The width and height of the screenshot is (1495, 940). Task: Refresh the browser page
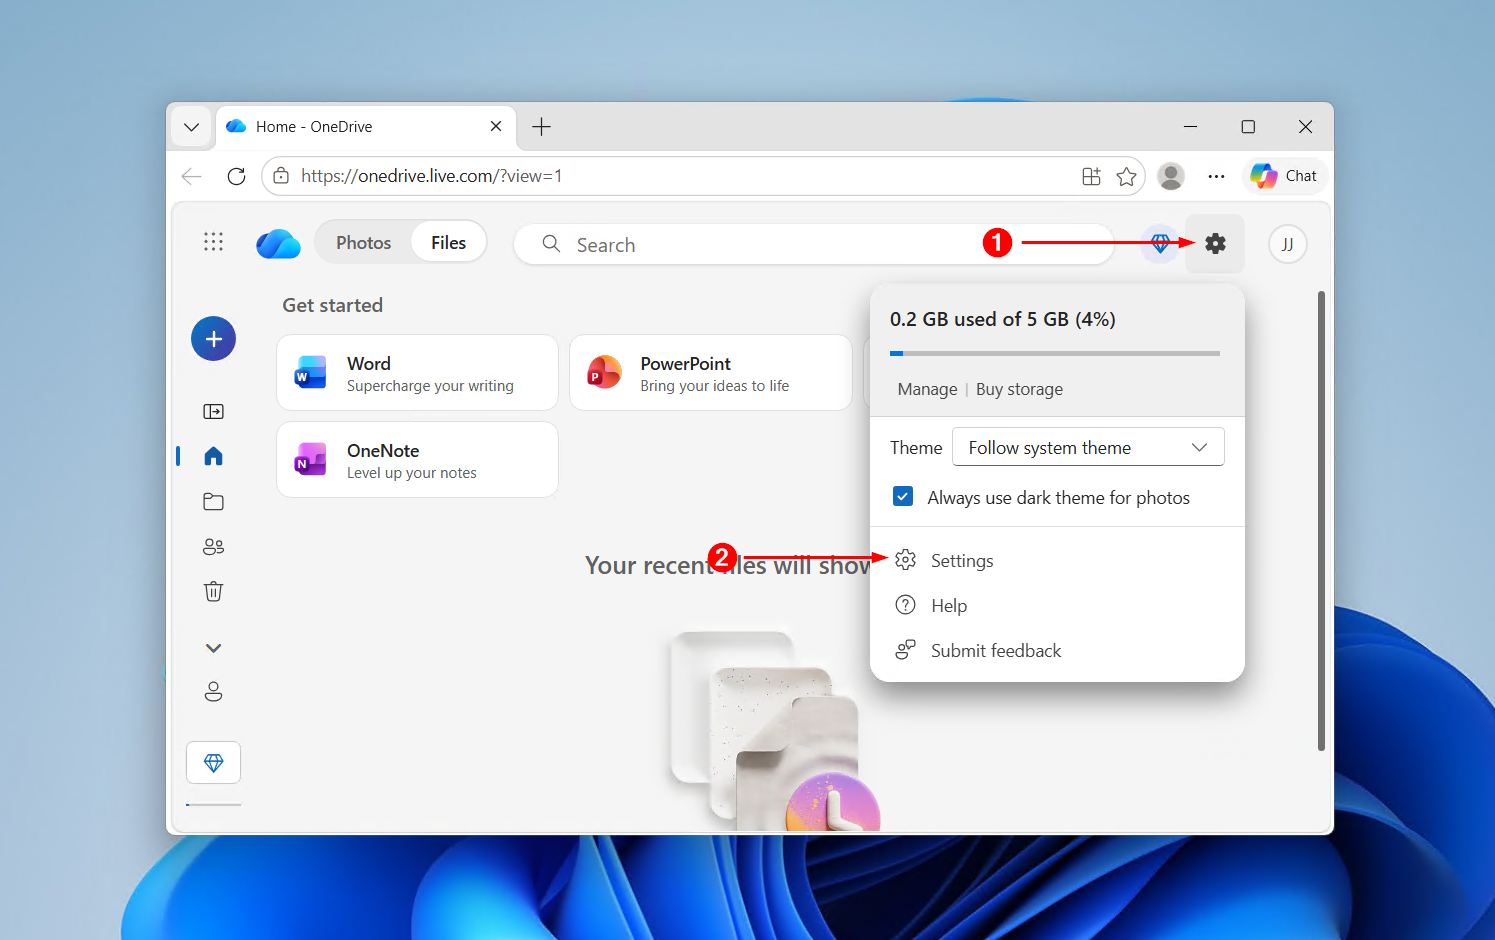pos(236,176)
